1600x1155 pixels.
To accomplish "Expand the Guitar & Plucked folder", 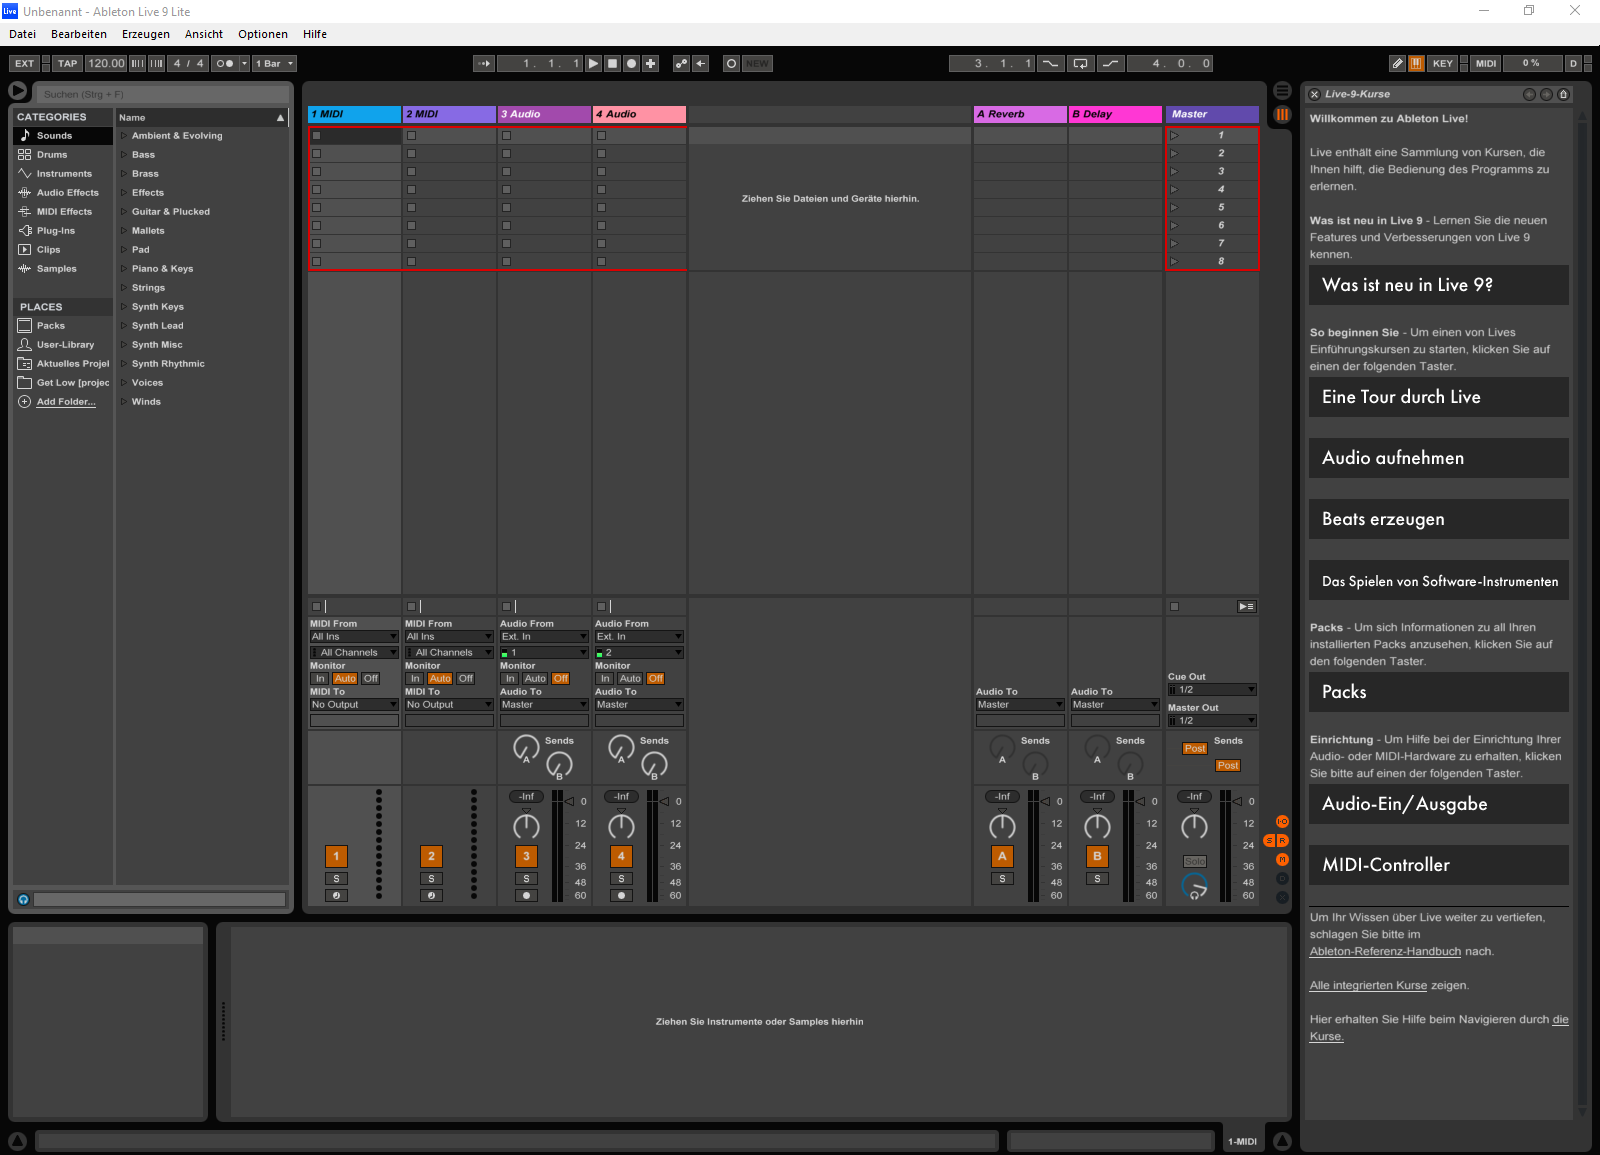I will pos(124,211).
